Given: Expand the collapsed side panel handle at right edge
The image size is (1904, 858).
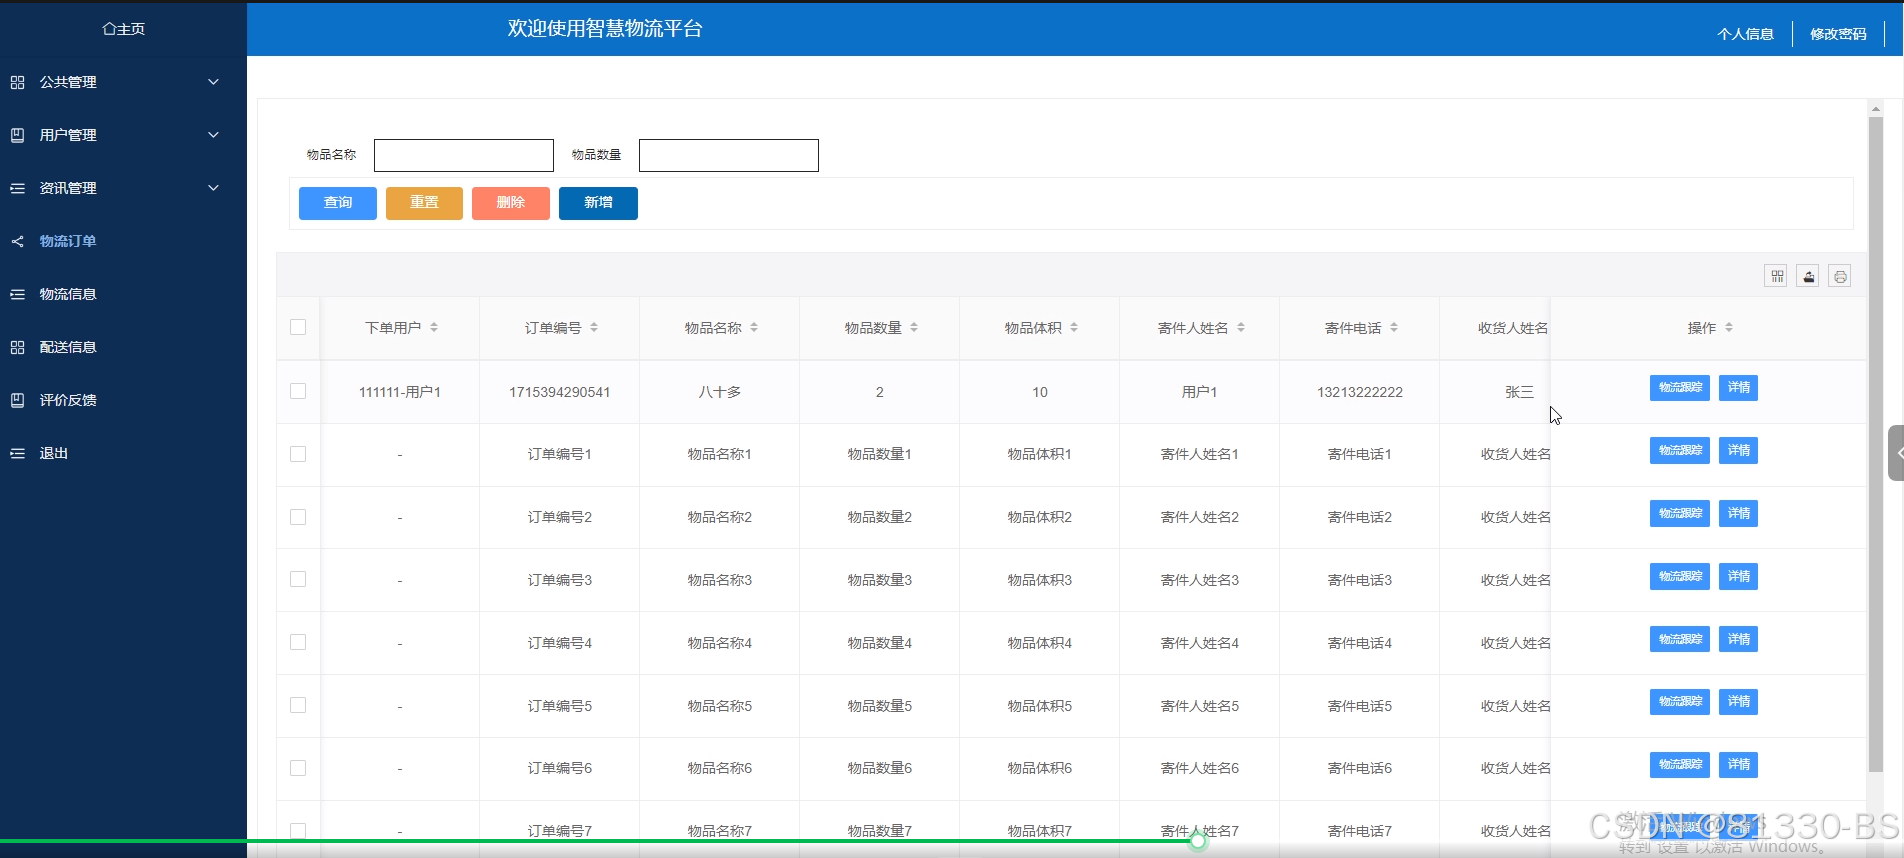Looking at the screenshot, I should pos(1896,453).
